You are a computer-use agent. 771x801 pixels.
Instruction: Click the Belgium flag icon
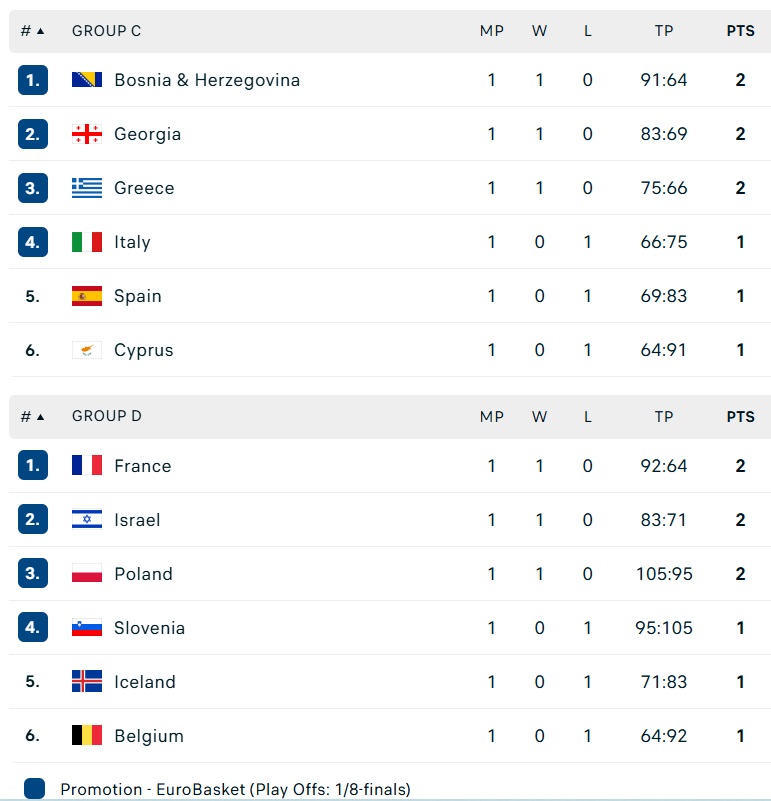pyautogui.click(x=87, y=735)
